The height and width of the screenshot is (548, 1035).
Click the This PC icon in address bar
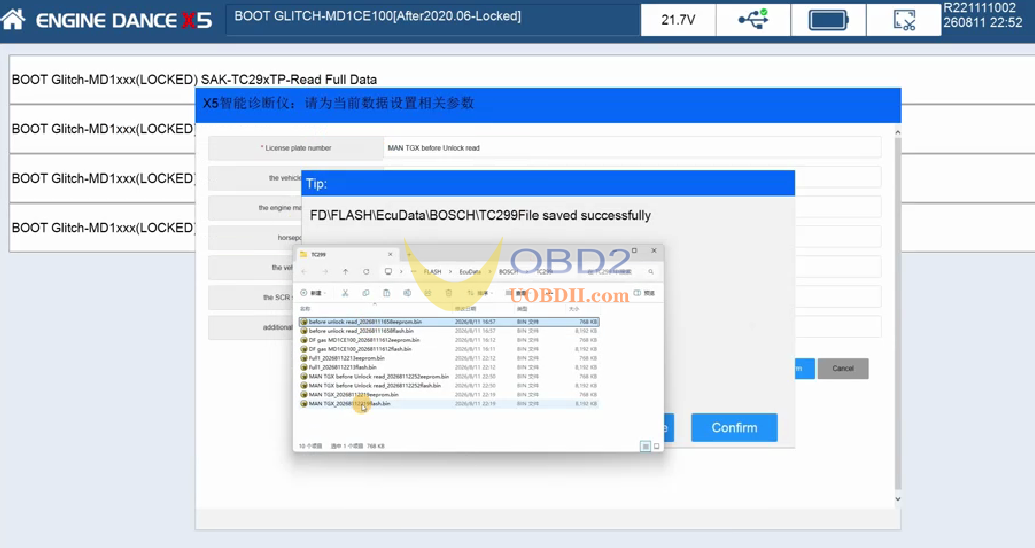pyautogui.click(x=388, y=272)
